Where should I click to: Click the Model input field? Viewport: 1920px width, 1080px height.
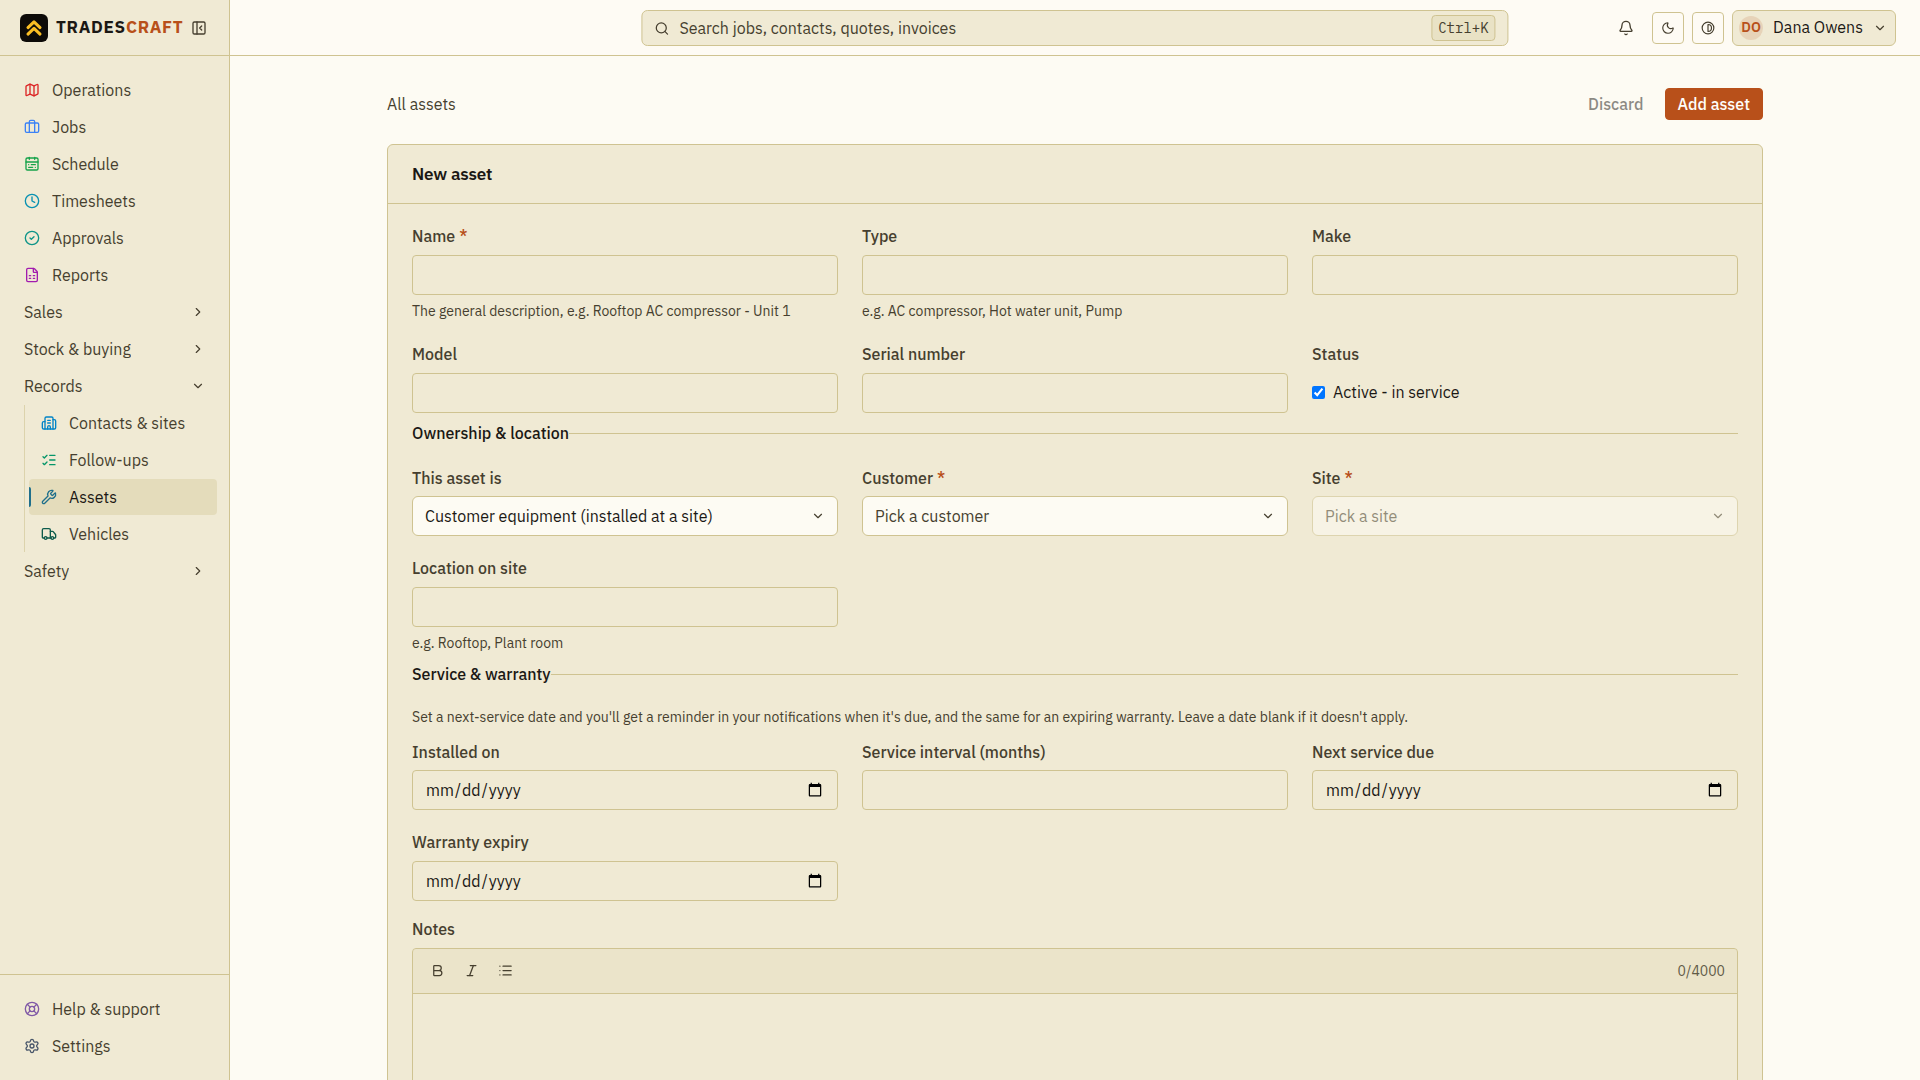click(x=625, y=393)
